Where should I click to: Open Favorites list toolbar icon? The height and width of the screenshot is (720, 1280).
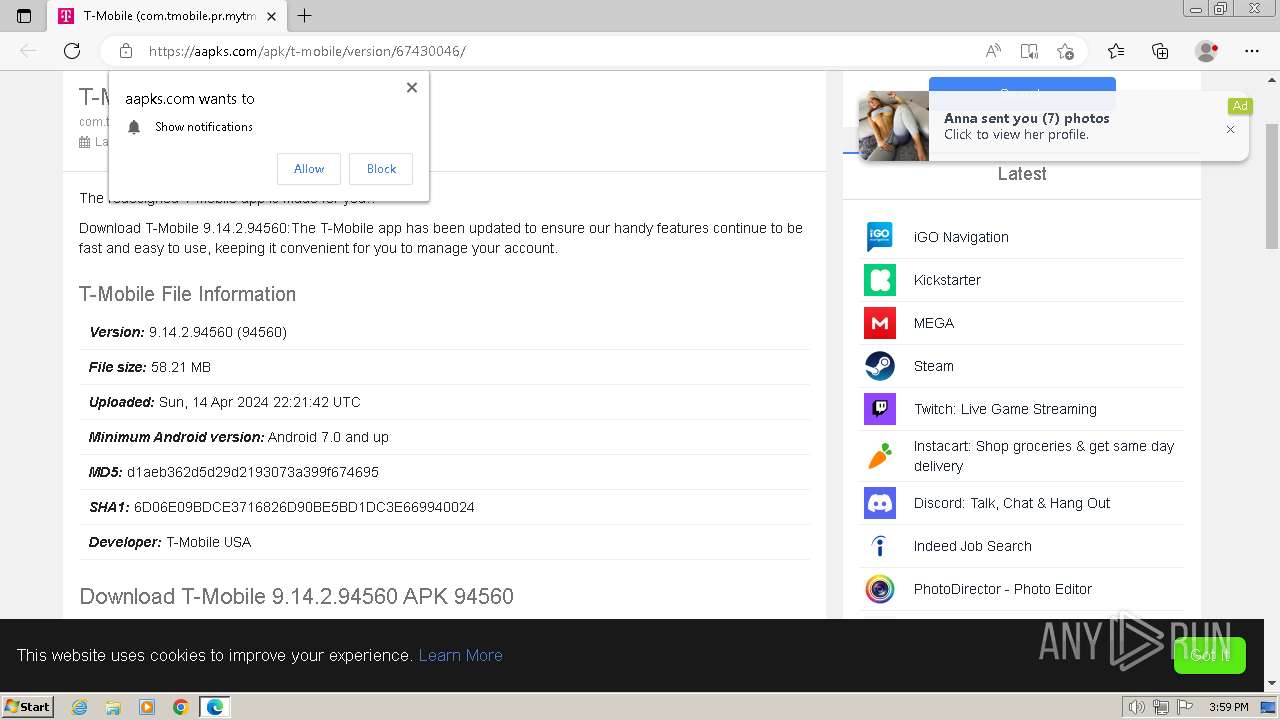1116,51
